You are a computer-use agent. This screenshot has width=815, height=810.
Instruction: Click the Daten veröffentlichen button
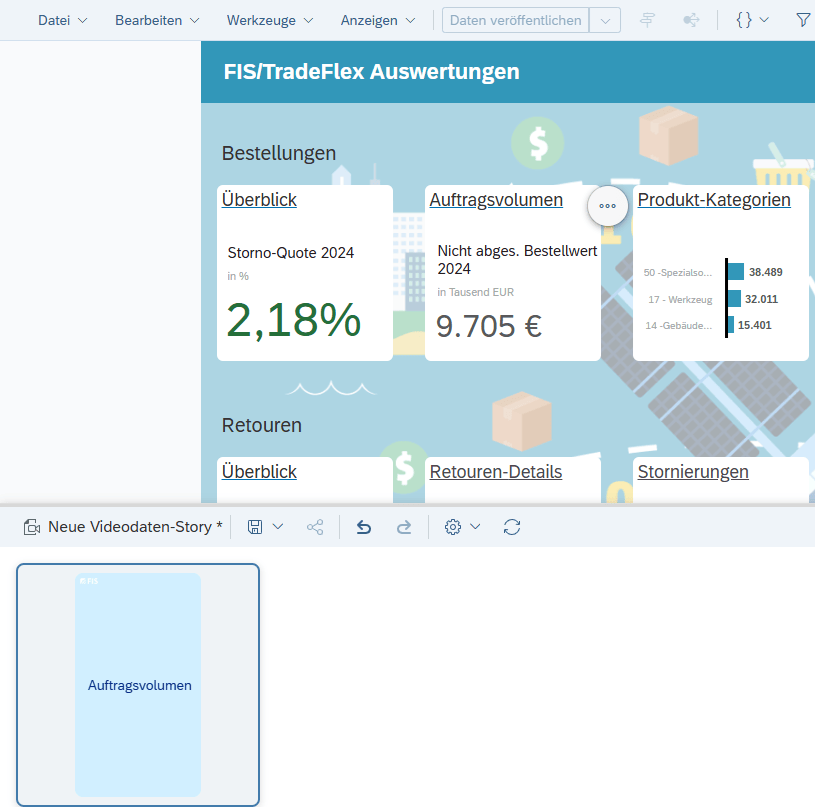(515, 20)
